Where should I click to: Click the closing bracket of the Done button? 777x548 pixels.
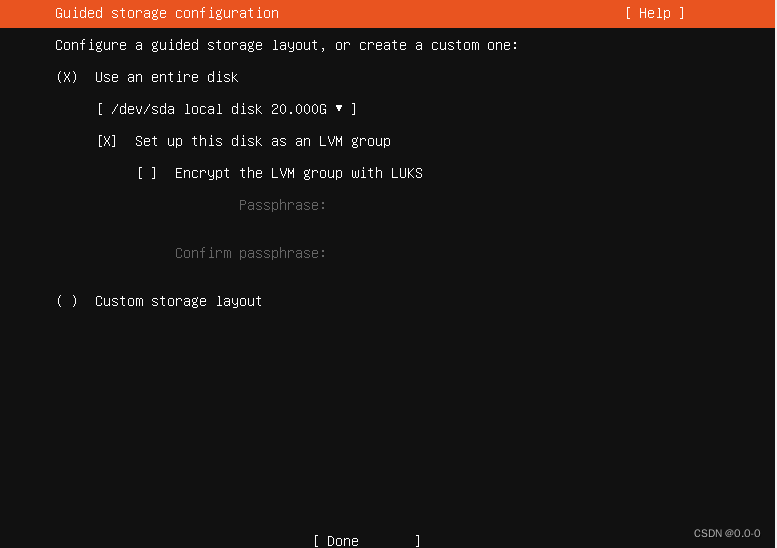[418, 541]
